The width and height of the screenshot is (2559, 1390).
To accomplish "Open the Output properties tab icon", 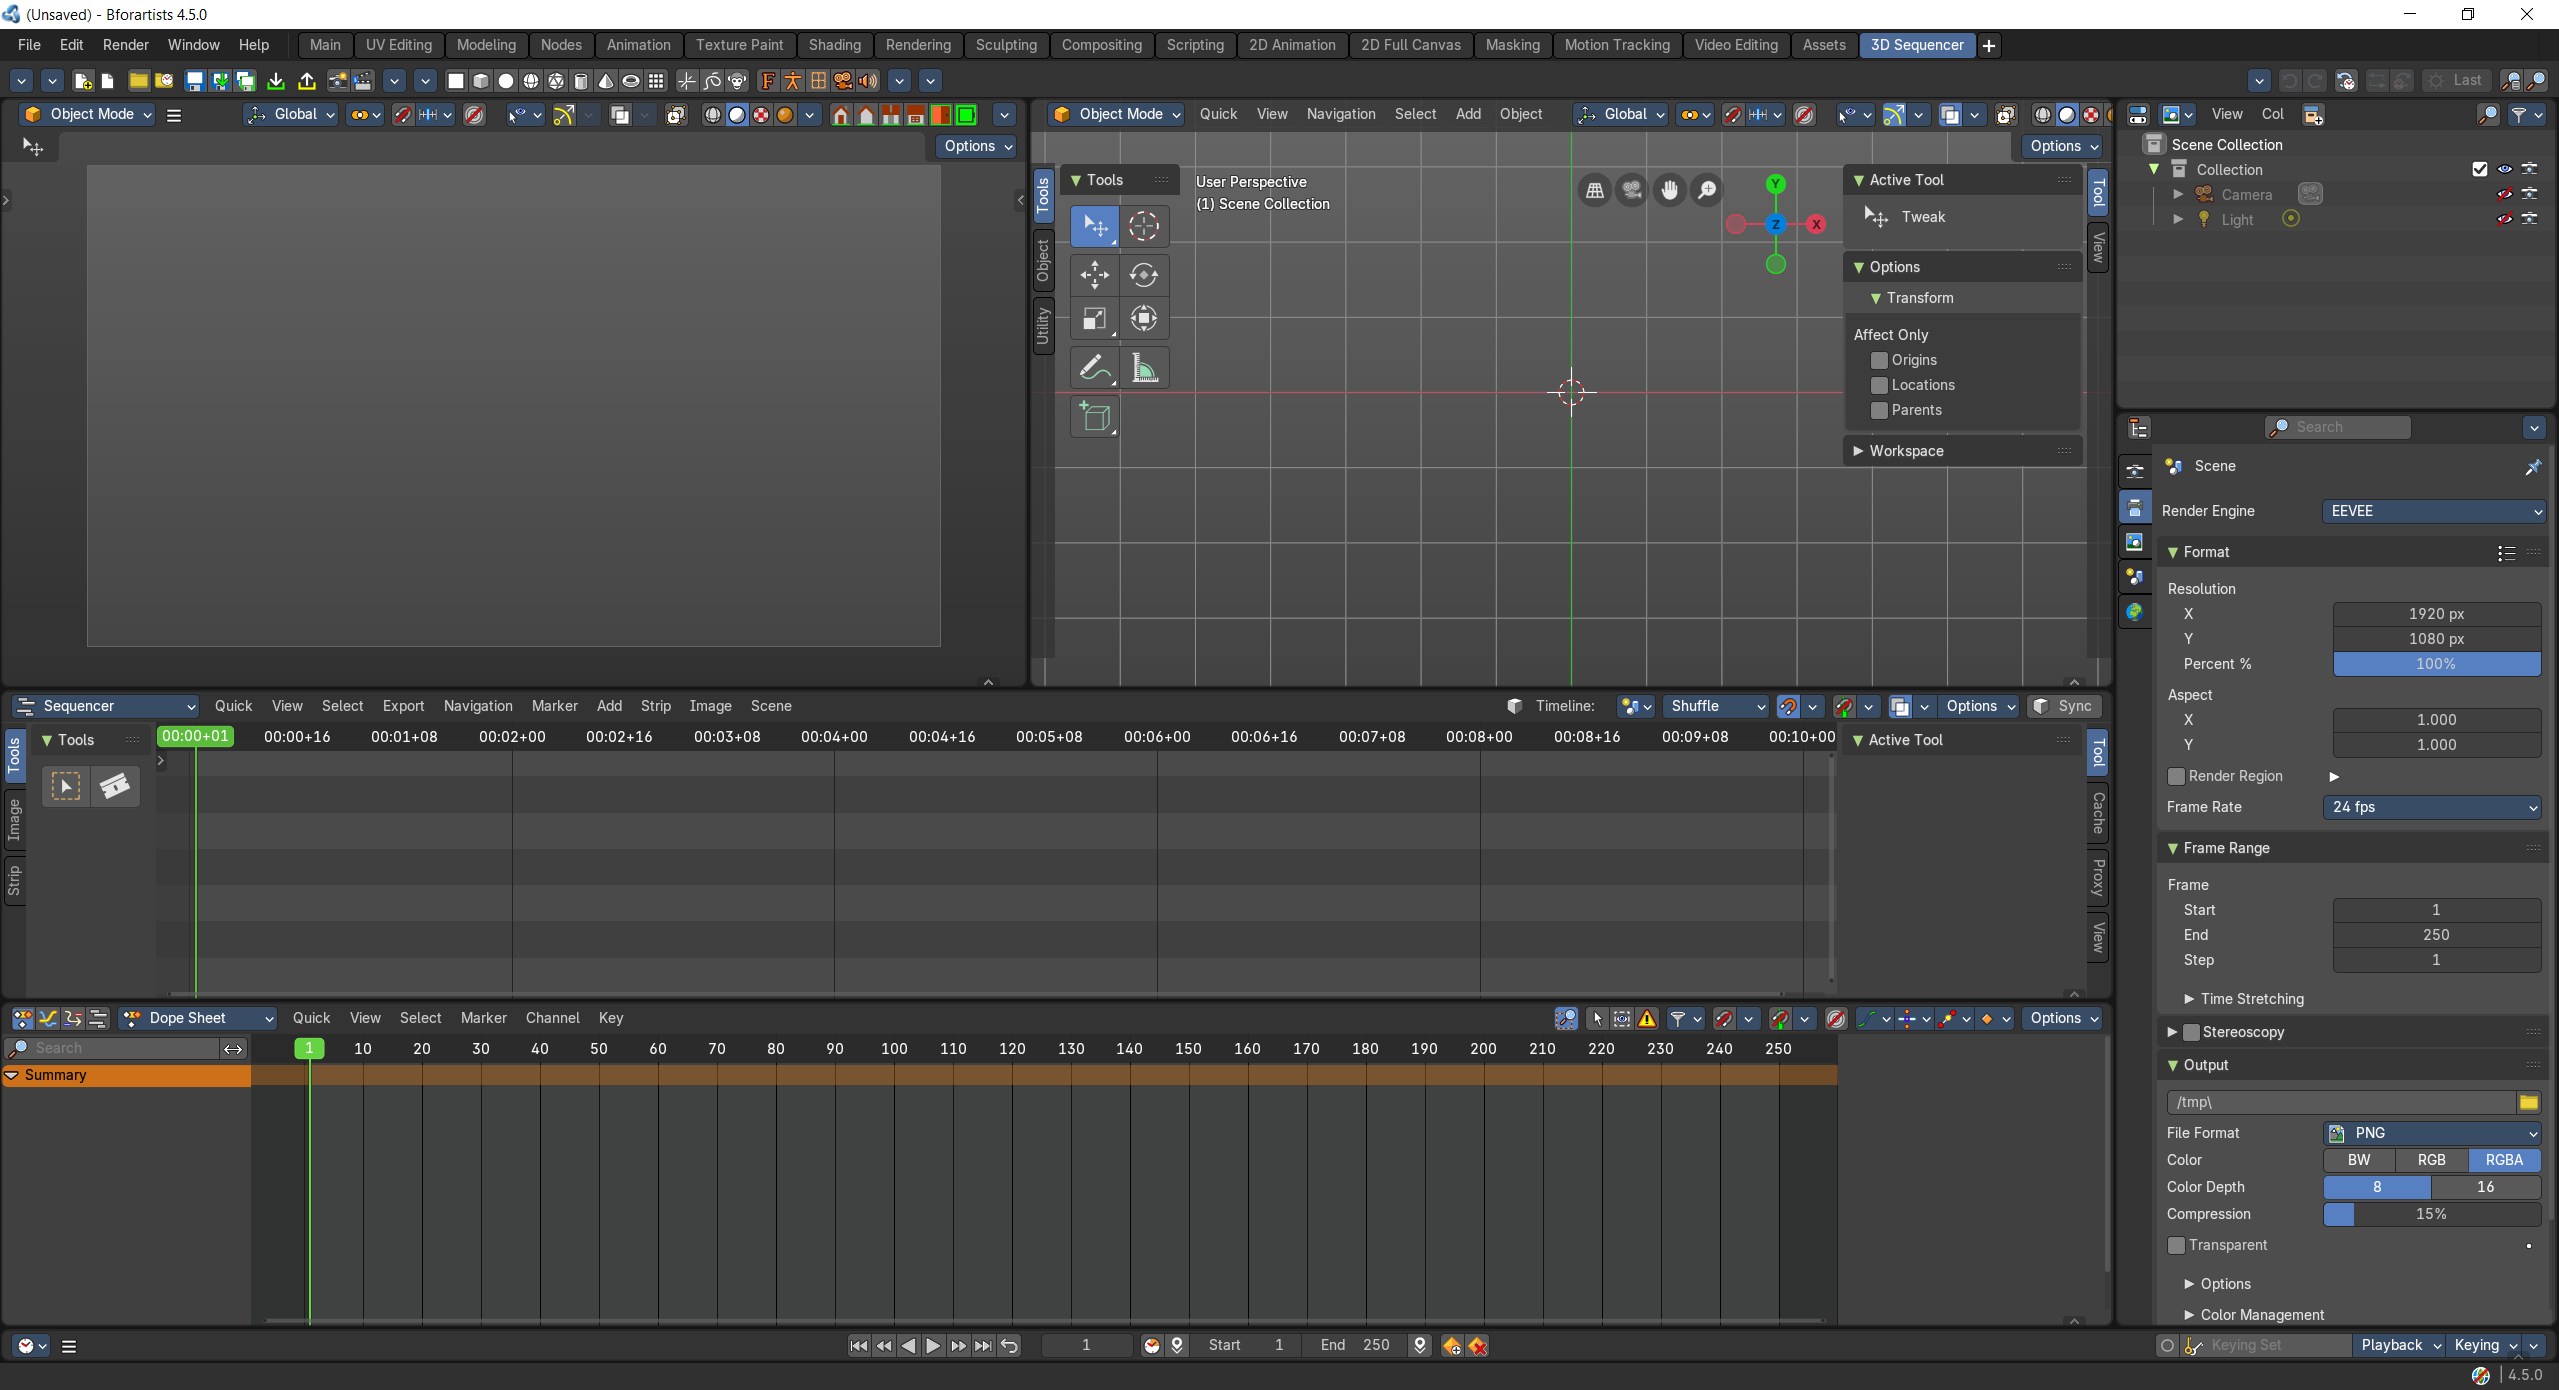I will 2135,508.
